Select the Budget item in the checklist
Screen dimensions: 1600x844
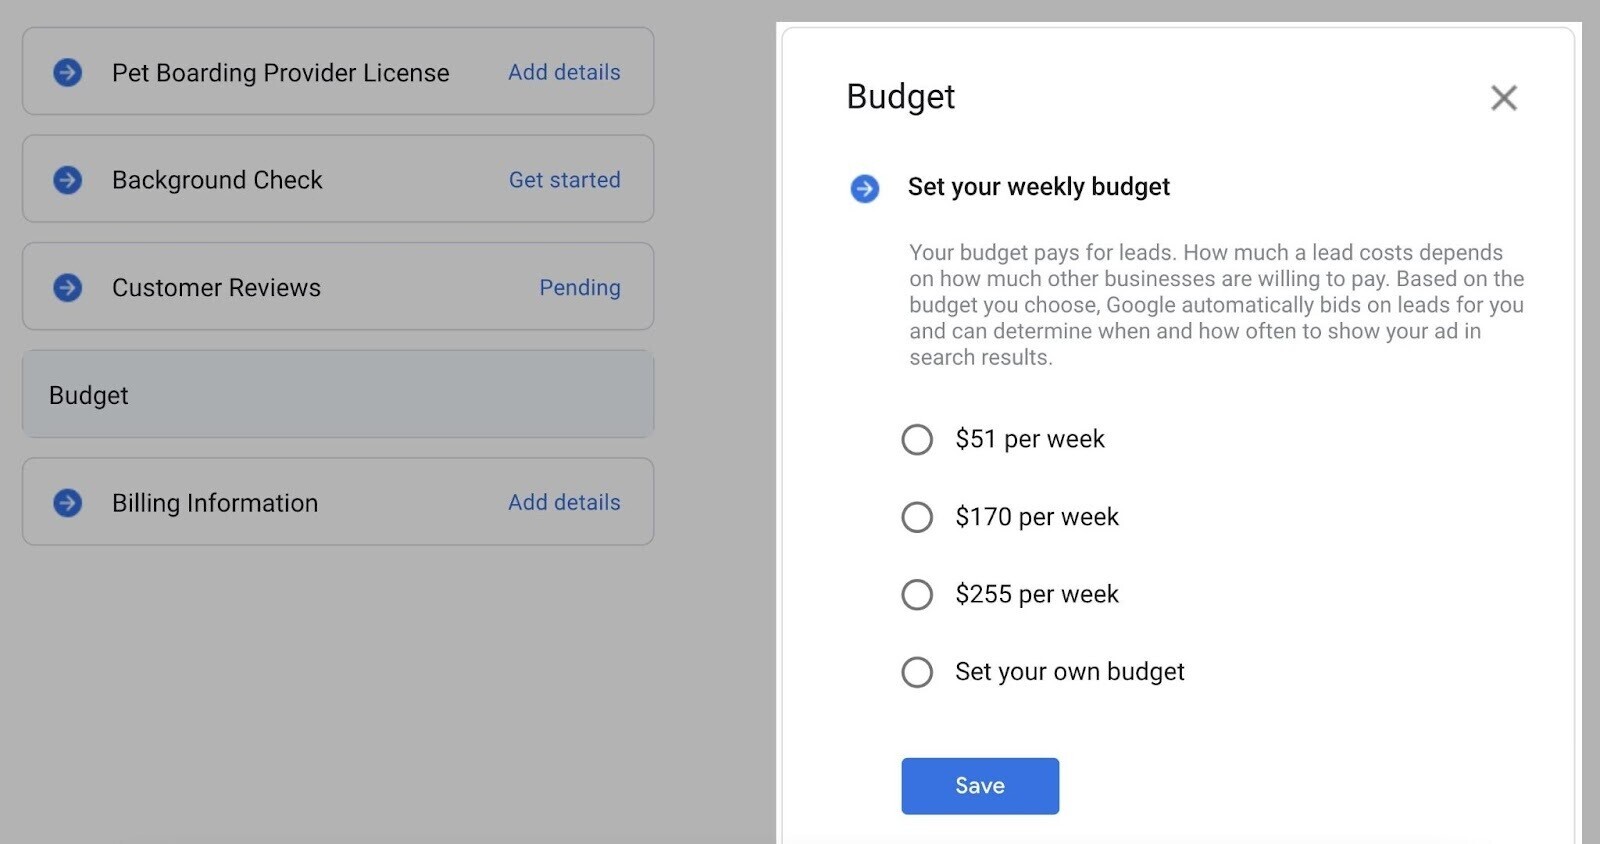pos(338,394)
